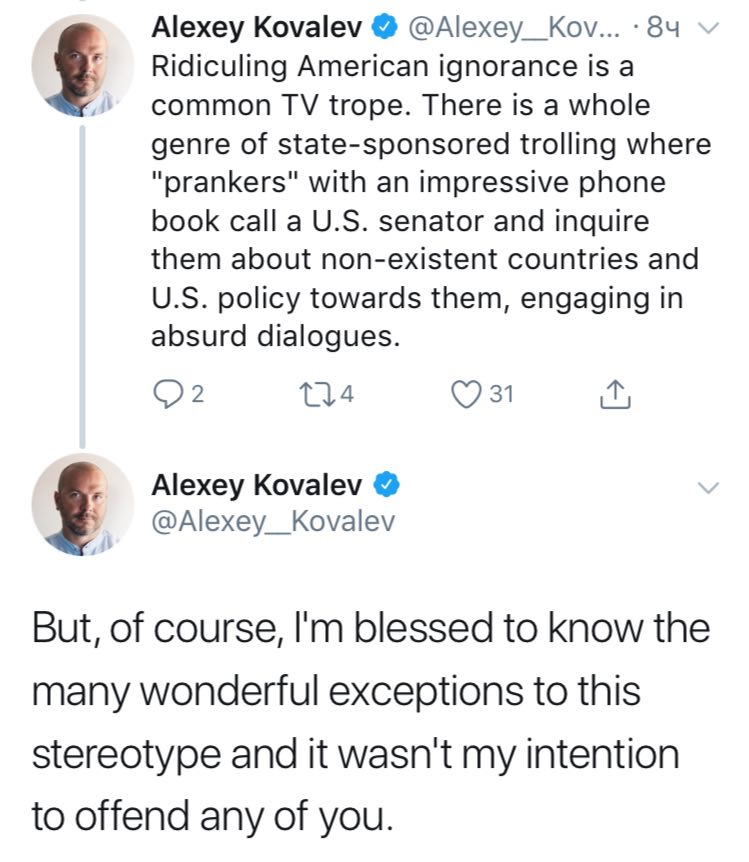This screenshot has width=749, height=862.
Task: Open the share icon on first tweet
Action: [x=615, y=394]
